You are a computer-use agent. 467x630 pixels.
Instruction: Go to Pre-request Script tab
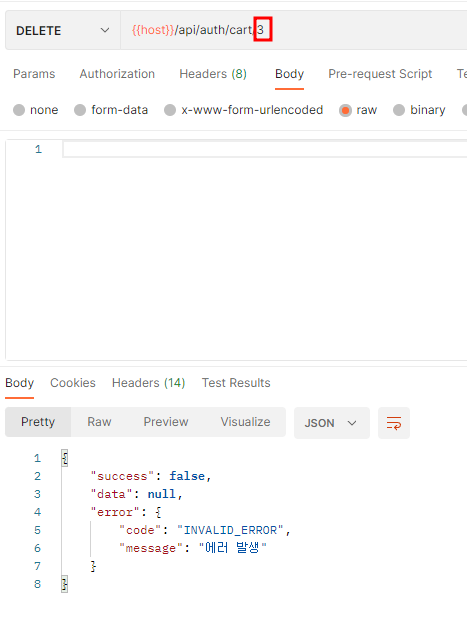(380, 74)
